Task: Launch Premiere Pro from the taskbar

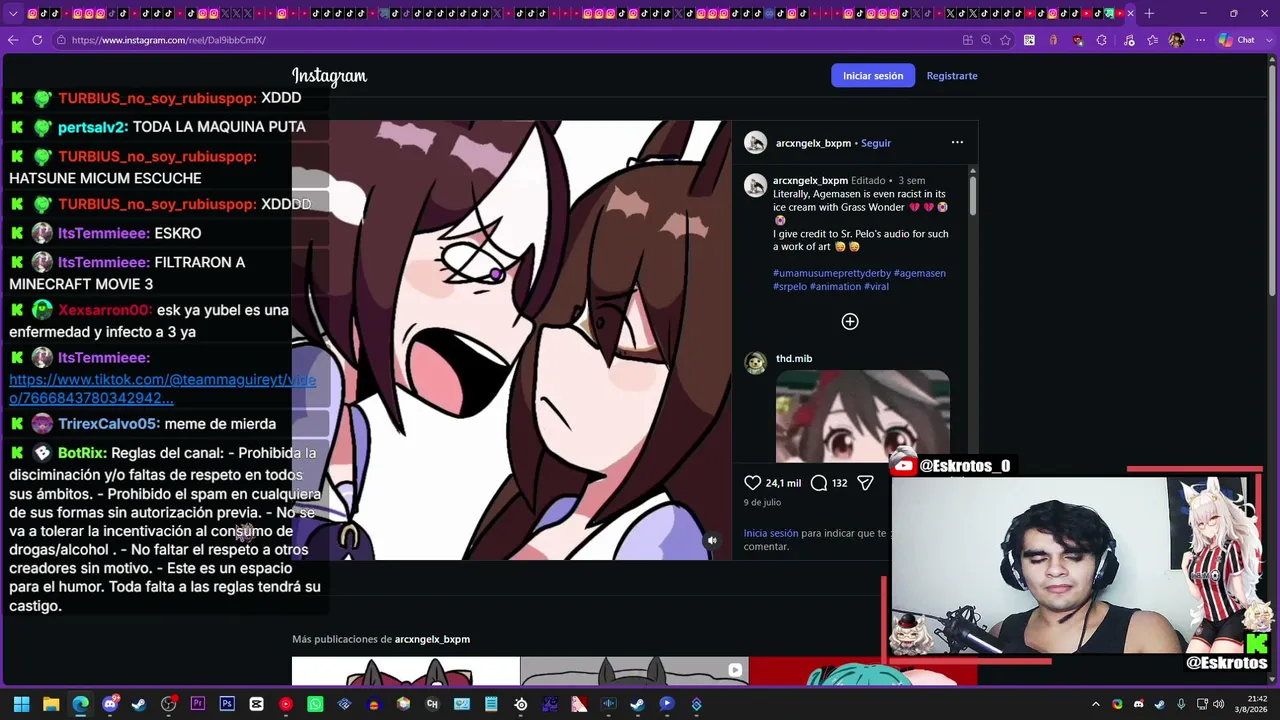Action: 198,704
